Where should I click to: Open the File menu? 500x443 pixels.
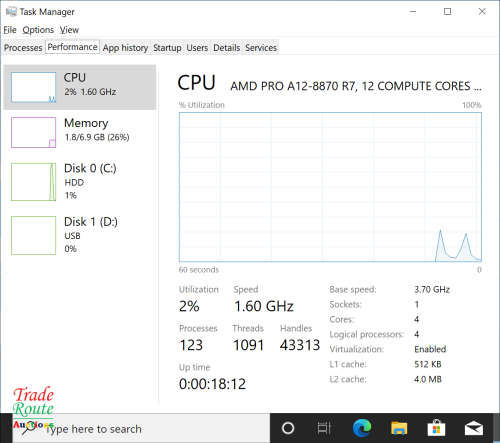coord(10,30)
